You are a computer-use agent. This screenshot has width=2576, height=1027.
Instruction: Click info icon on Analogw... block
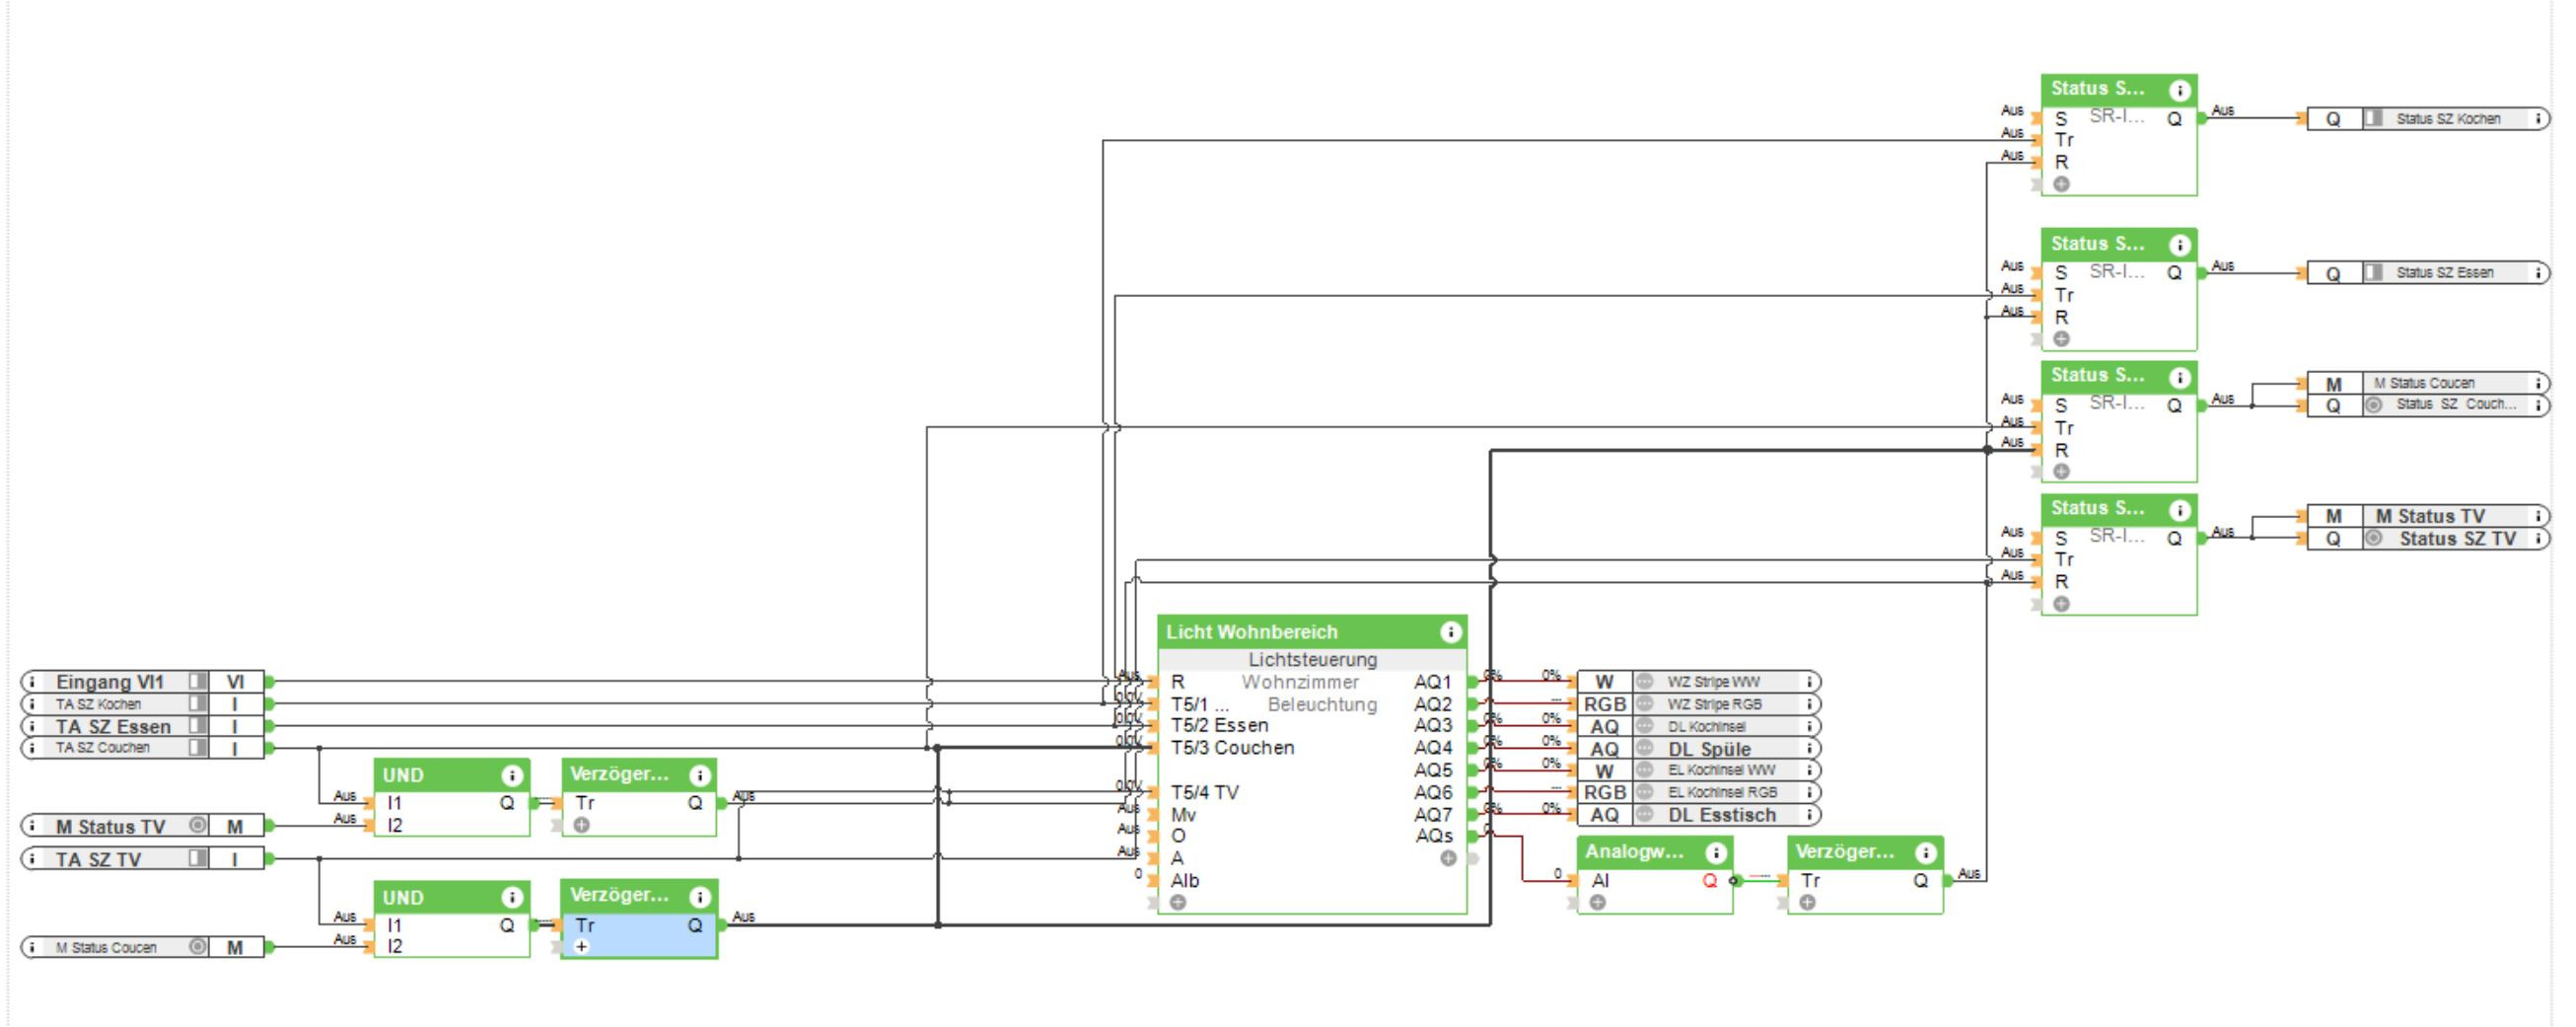pos(1716,853)
